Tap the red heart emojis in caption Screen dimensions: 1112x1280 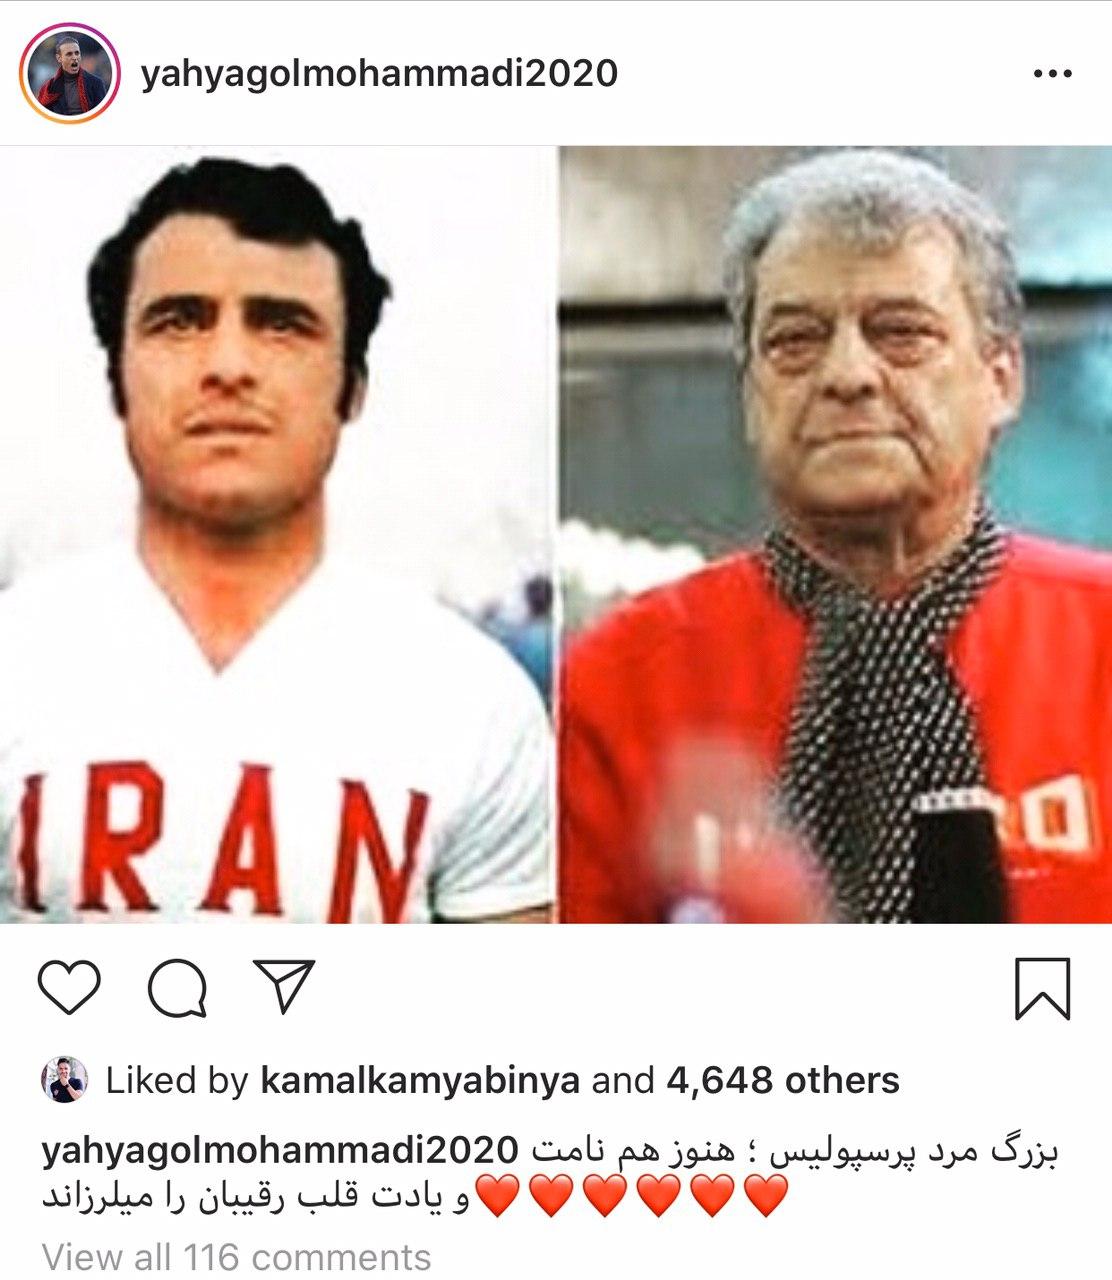point(631,1196)
